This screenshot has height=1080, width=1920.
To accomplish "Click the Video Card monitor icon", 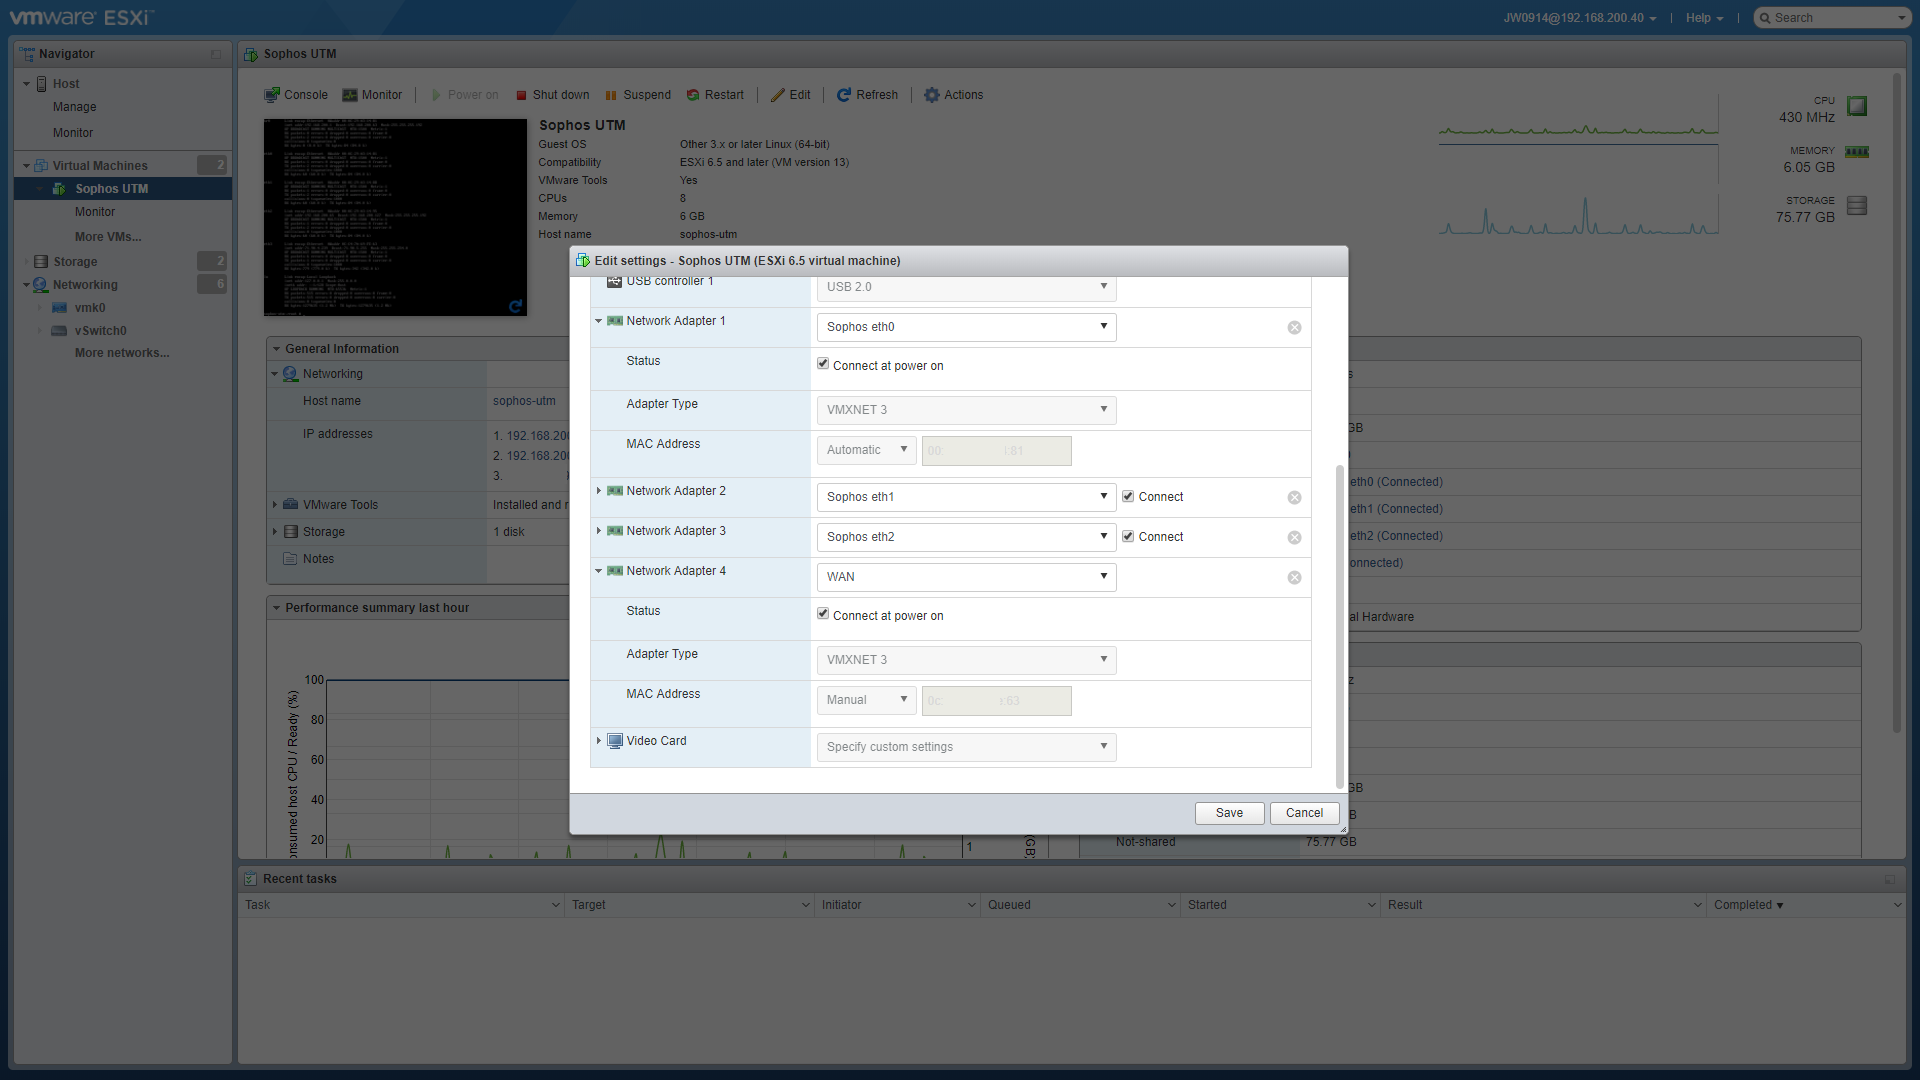I will coord(615,741).
